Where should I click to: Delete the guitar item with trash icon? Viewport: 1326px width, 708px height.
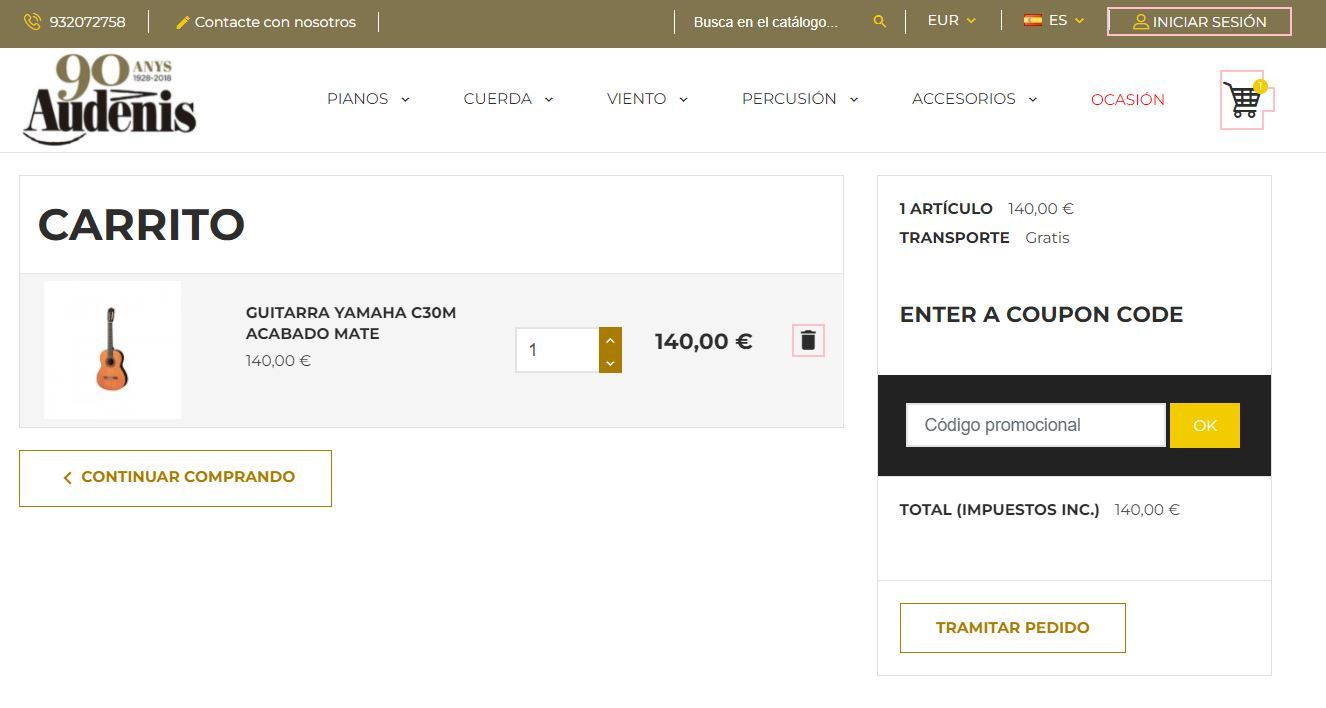(x=809, y=341)
